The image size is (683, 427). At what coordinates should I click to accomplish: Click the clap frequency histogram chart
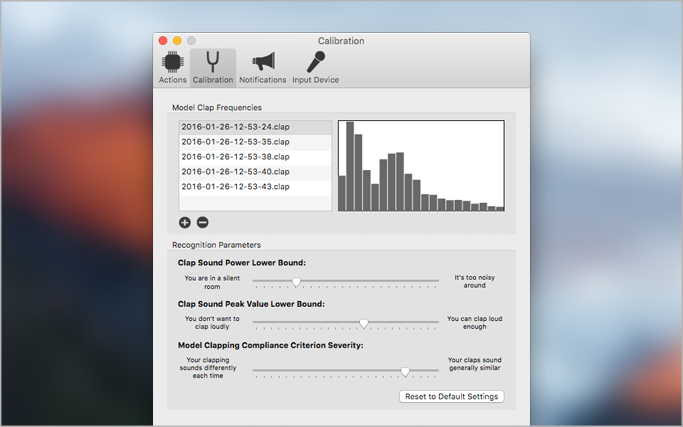click(x=421, y=166)
